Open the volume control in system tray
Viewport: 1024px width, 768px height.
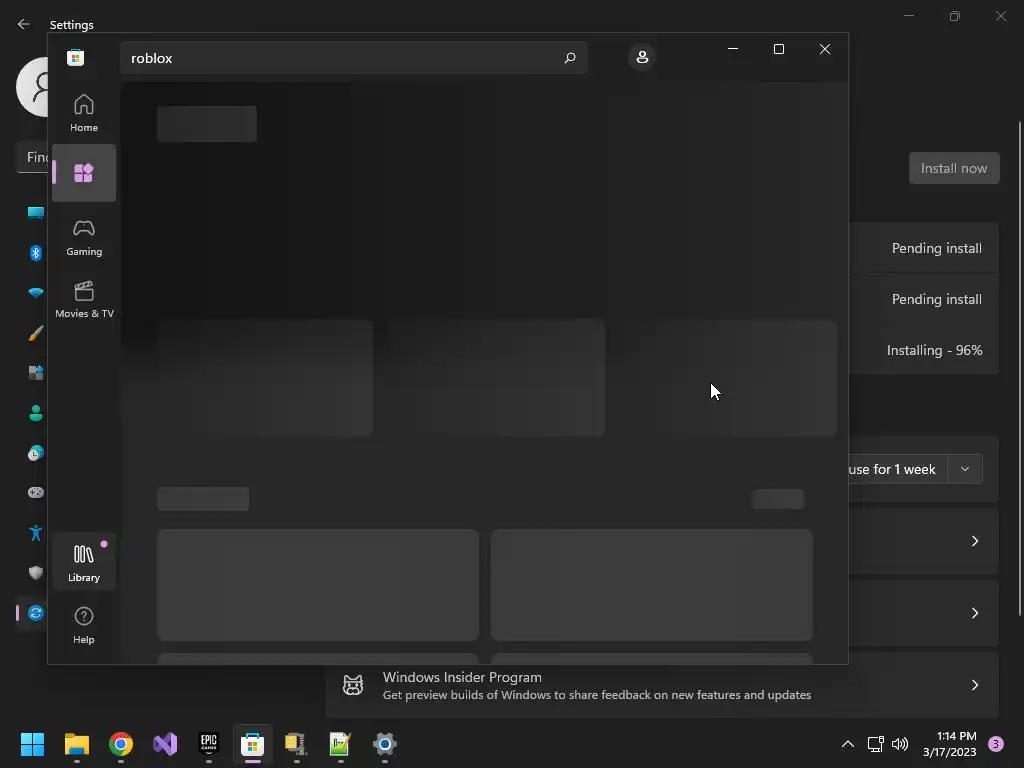point(900,744)
